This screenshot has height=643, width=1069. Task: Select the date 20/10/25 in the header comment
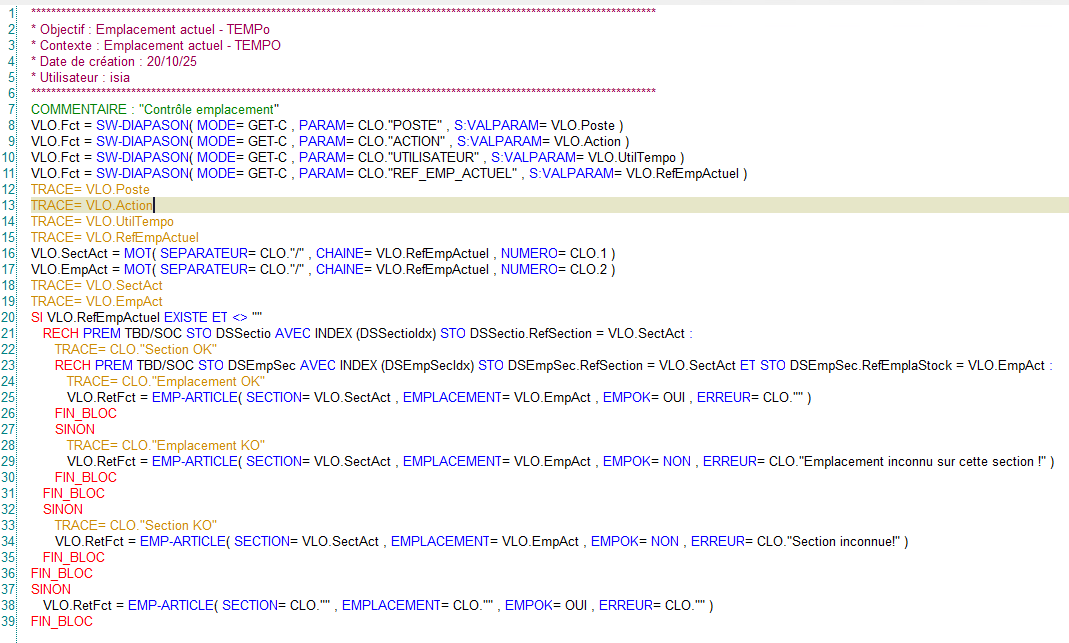tap(170, 61)
